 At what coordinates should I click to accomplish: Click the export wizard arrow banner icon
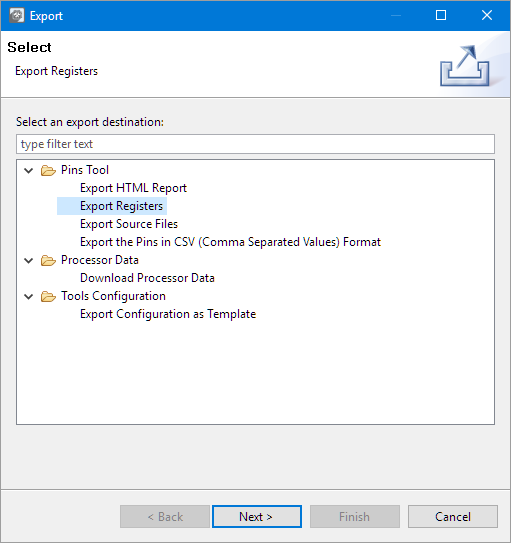tap(465, 66)
